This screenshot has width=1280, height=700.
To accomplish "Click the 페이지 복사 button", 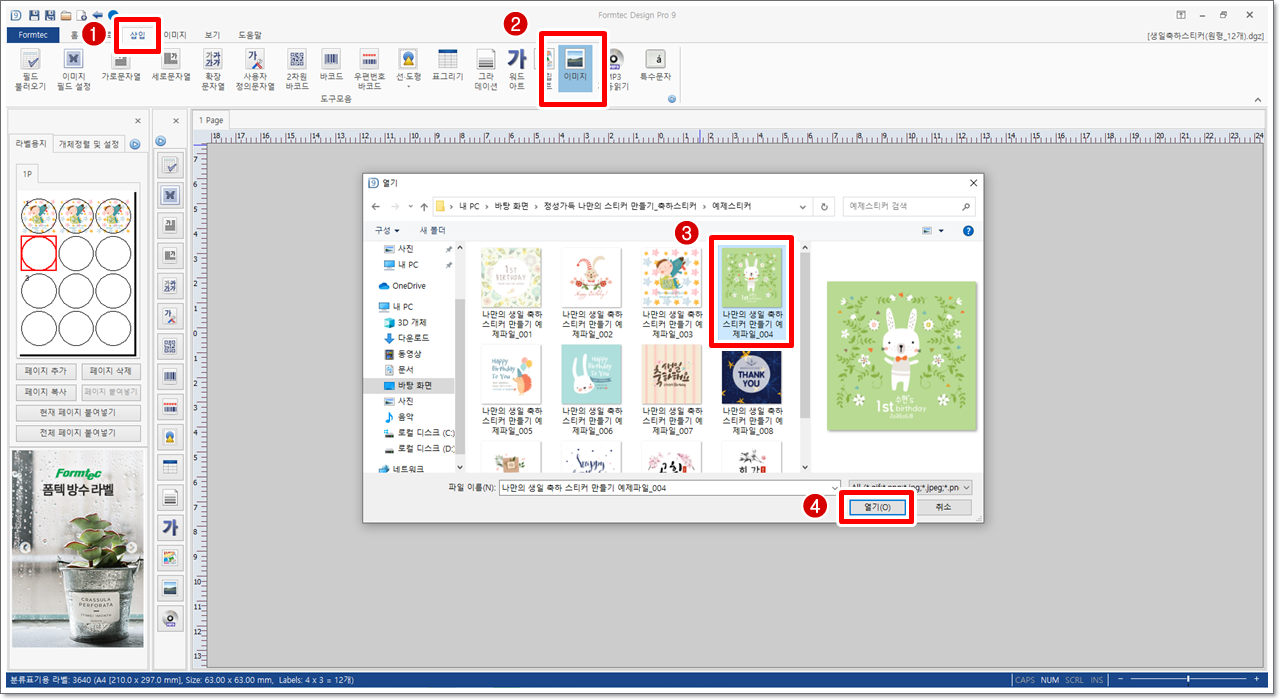I will (x=46, y=392).
